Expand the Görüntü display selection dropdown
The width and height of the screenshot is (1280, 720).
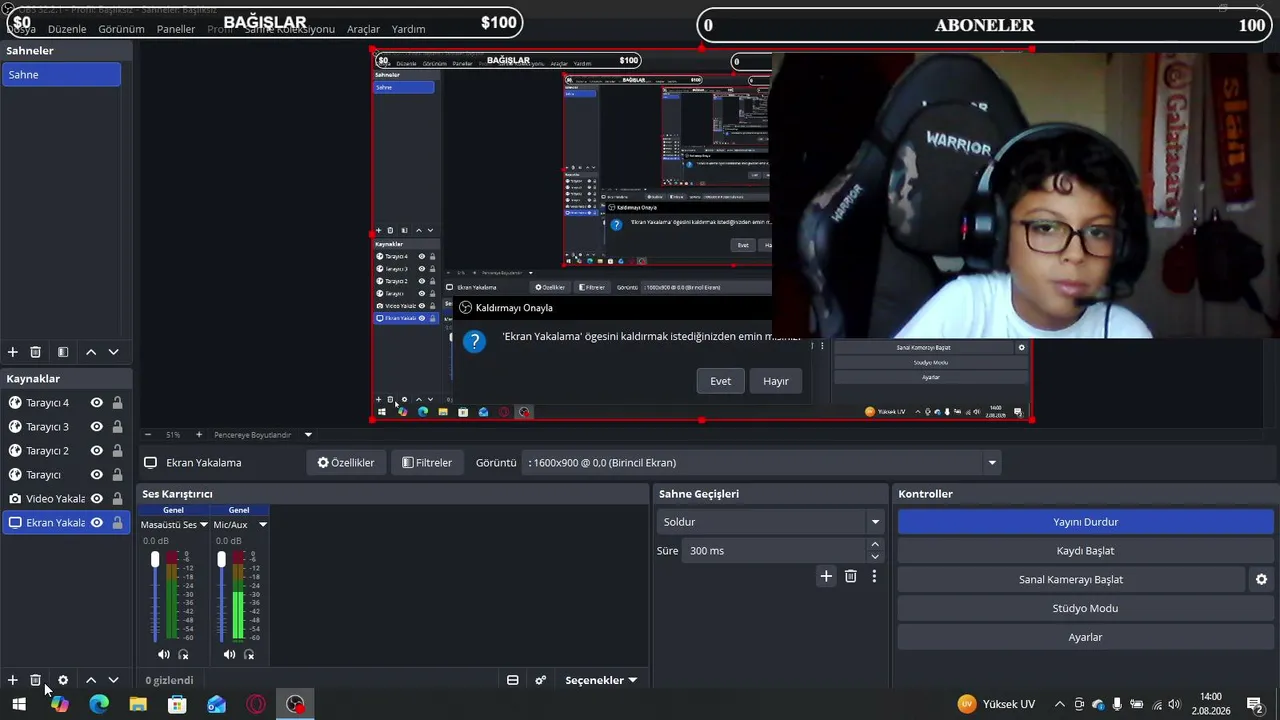tap(992, 463)
